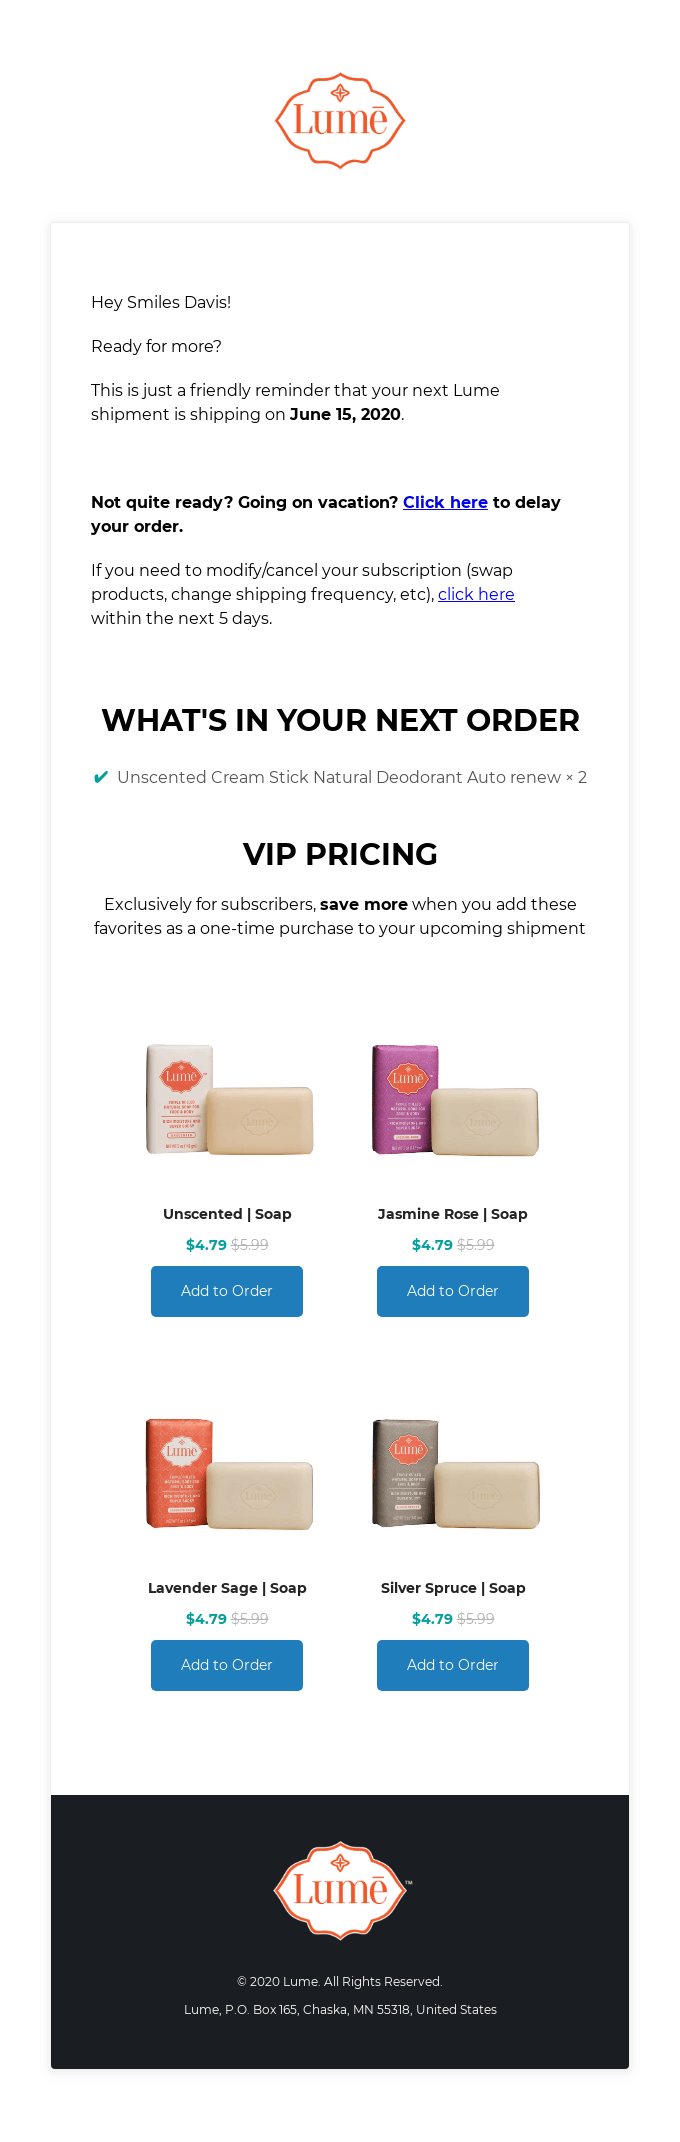Click the Lume logo at top
The width and height of the screenshot is (680, 2142).
[x=340, y=121]
